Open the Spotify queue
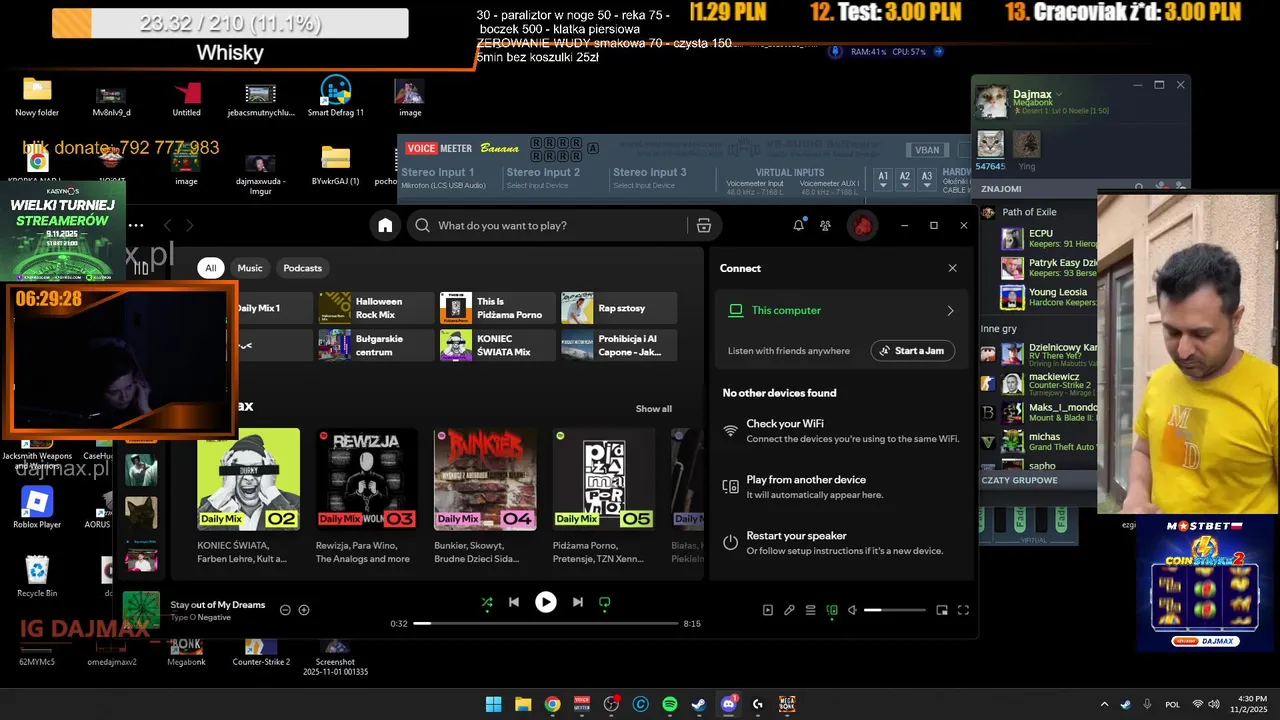Screen dimensions: 1280x720 pos(810,610)
